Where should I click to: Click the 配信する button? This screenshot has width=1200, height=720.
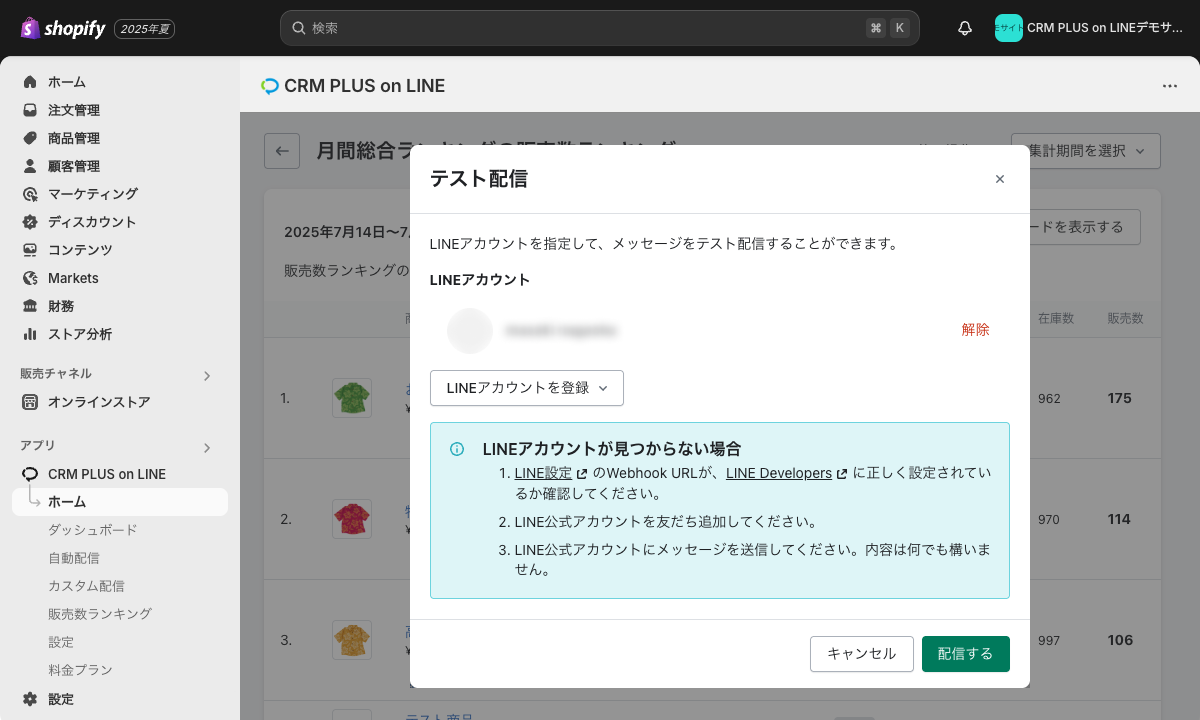(966, 654)
